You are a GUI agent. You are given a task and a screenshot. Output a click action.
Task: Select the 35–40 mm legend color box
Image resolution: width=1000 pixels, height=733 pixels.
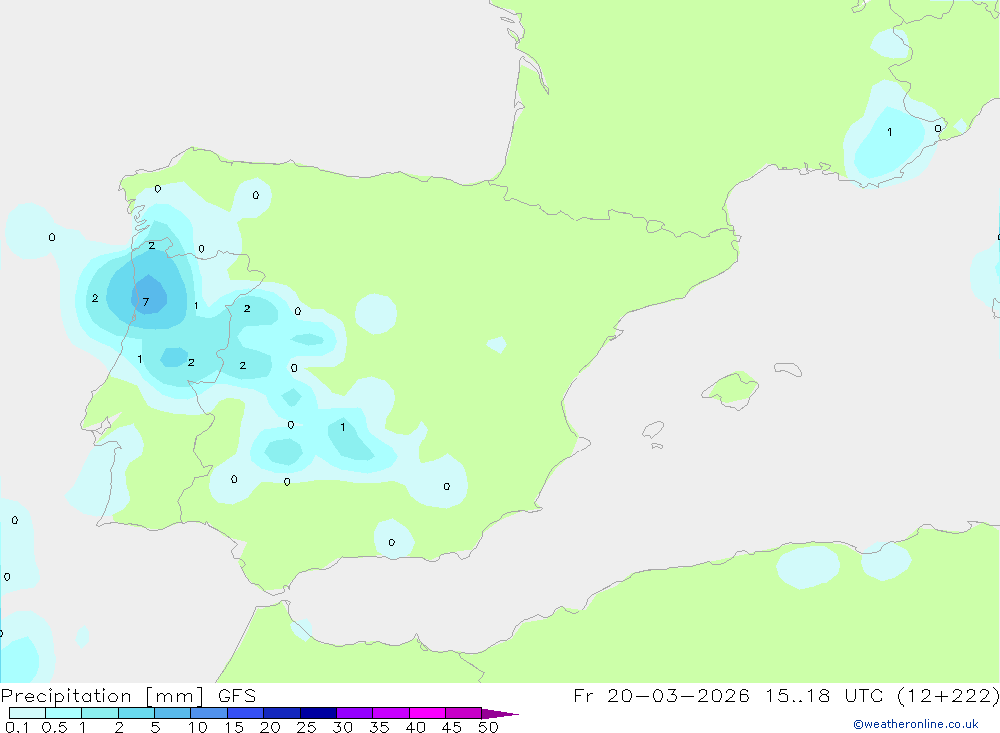(391, 713)
